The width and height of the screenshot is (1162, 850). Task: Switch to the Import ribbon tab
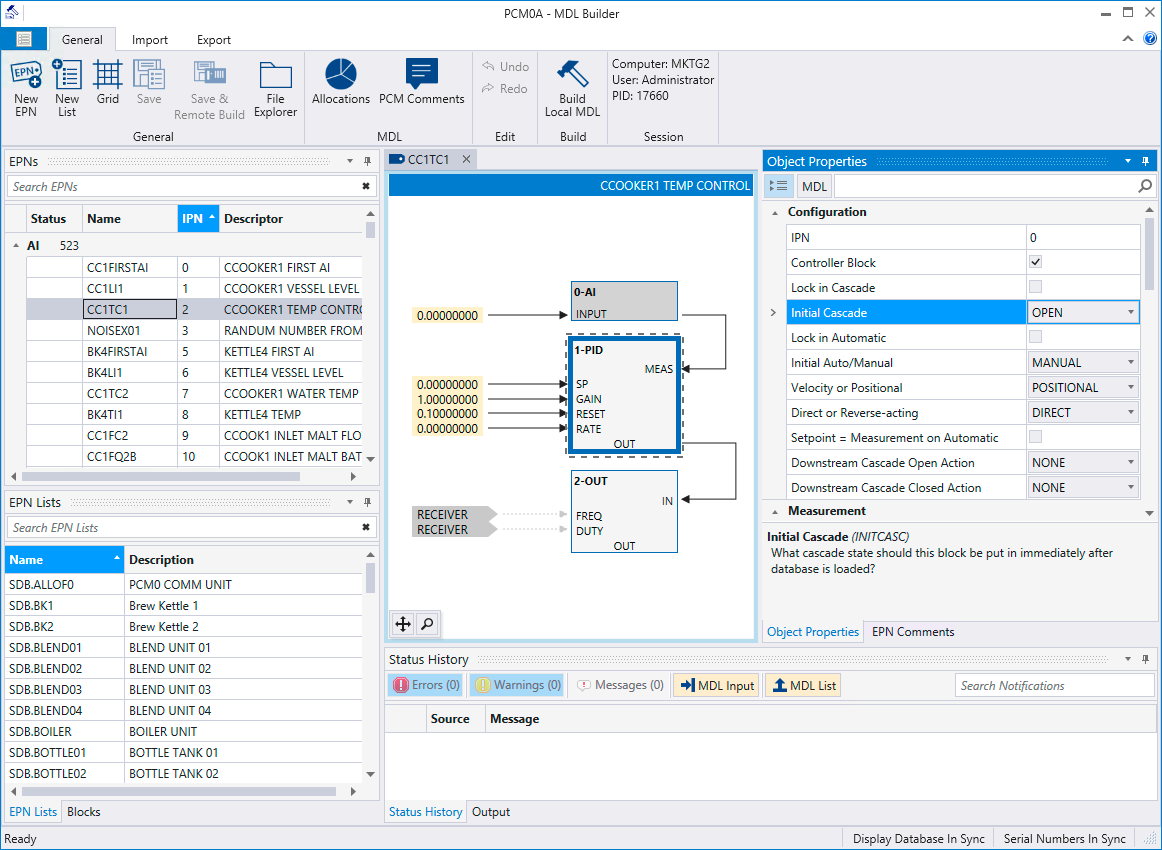point(150,40)
